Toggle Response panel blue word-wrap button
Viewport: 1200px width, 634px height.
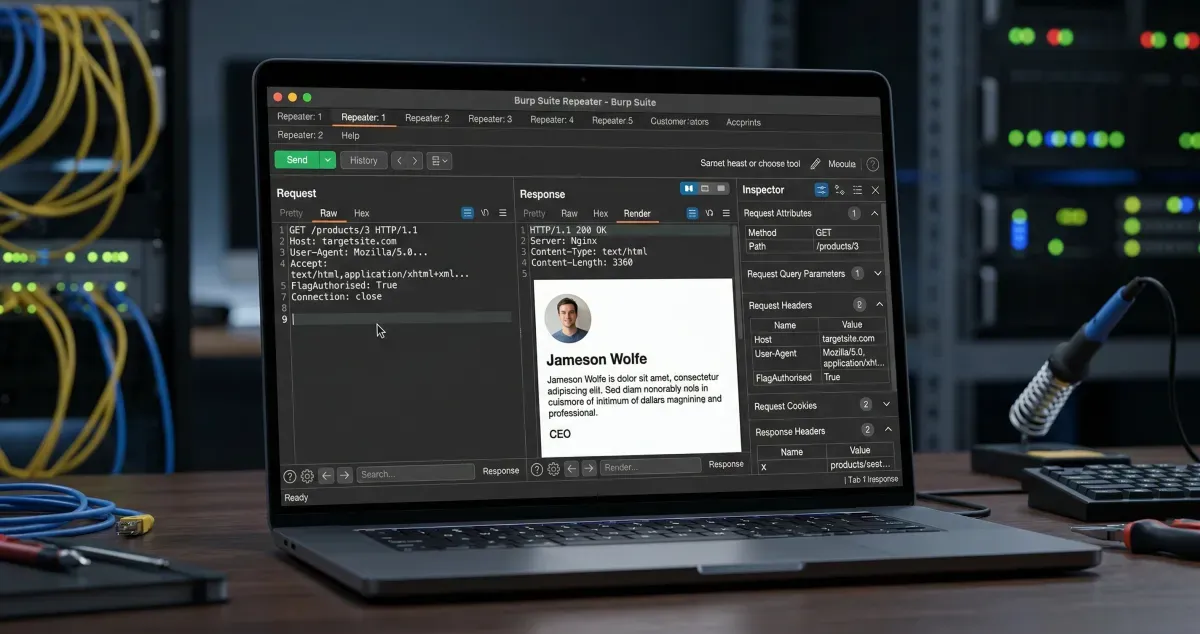coord(691,213)
